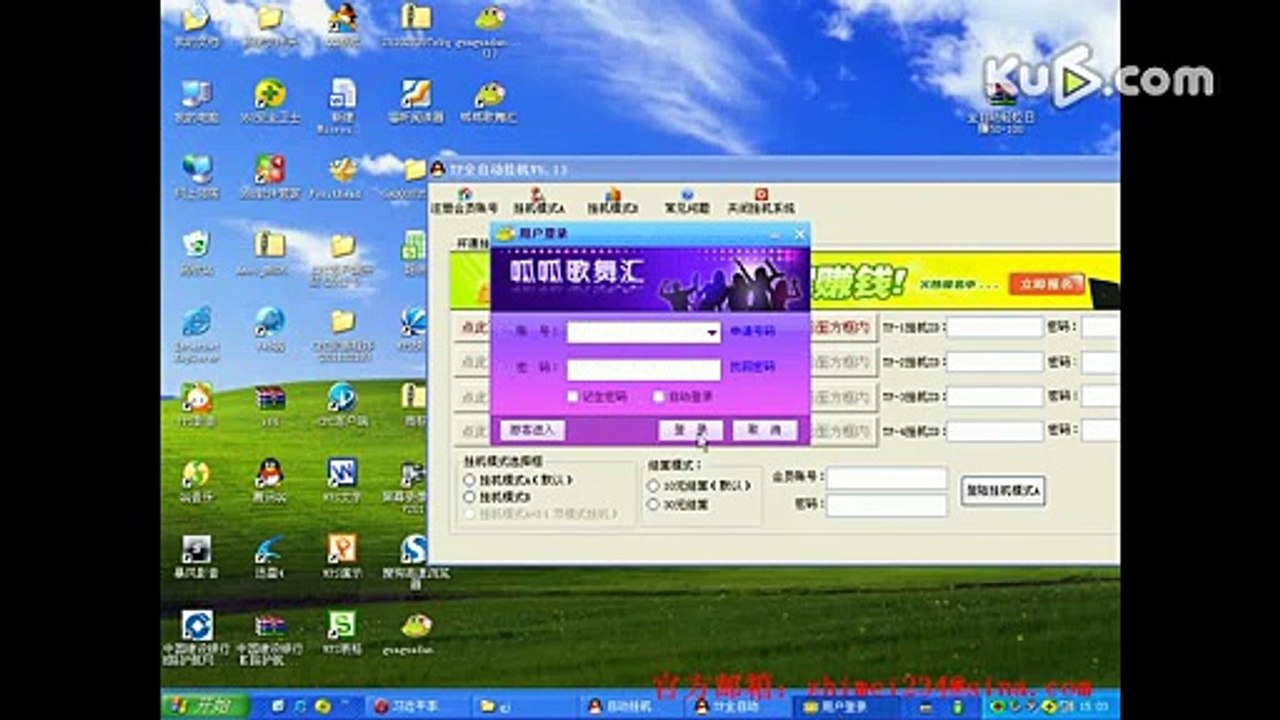Open the 找回密码 link
The width and height of the screenshot is (1280, 720).
[x=752, y=367]
